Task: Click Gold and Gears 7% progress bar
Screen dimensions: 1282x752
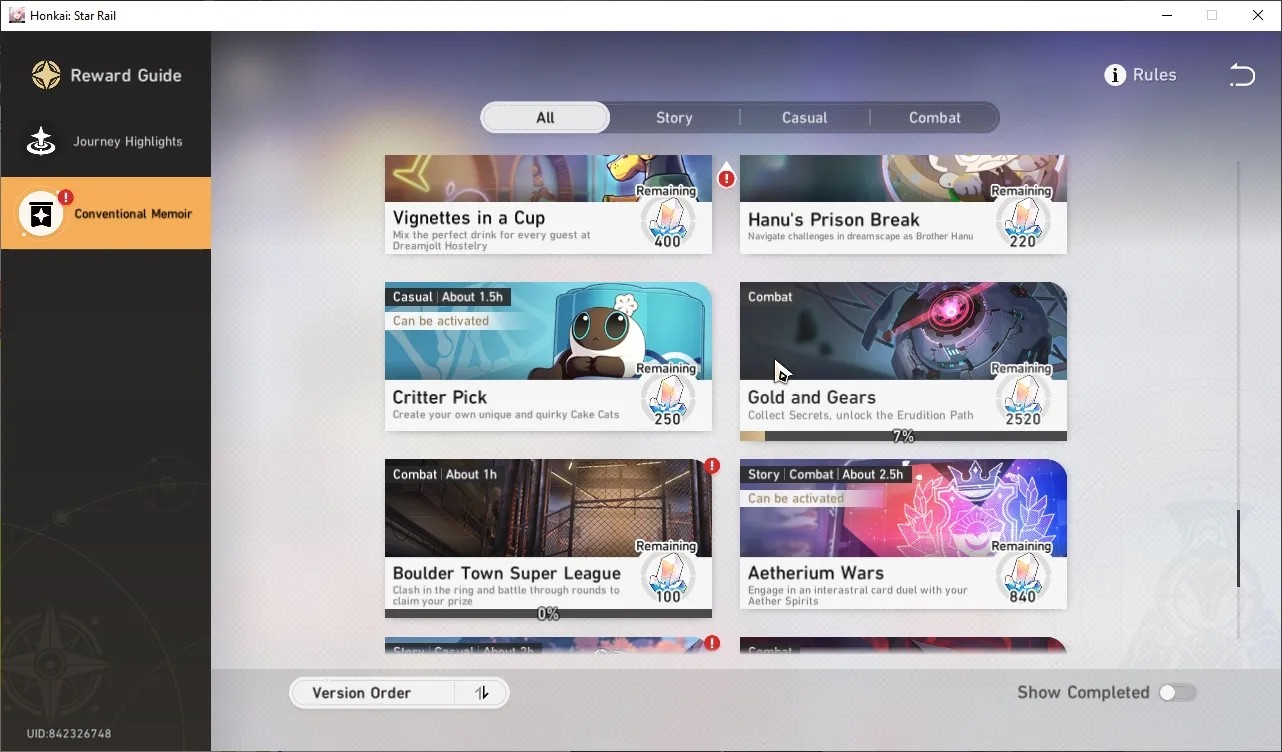Action: (903, 436)
